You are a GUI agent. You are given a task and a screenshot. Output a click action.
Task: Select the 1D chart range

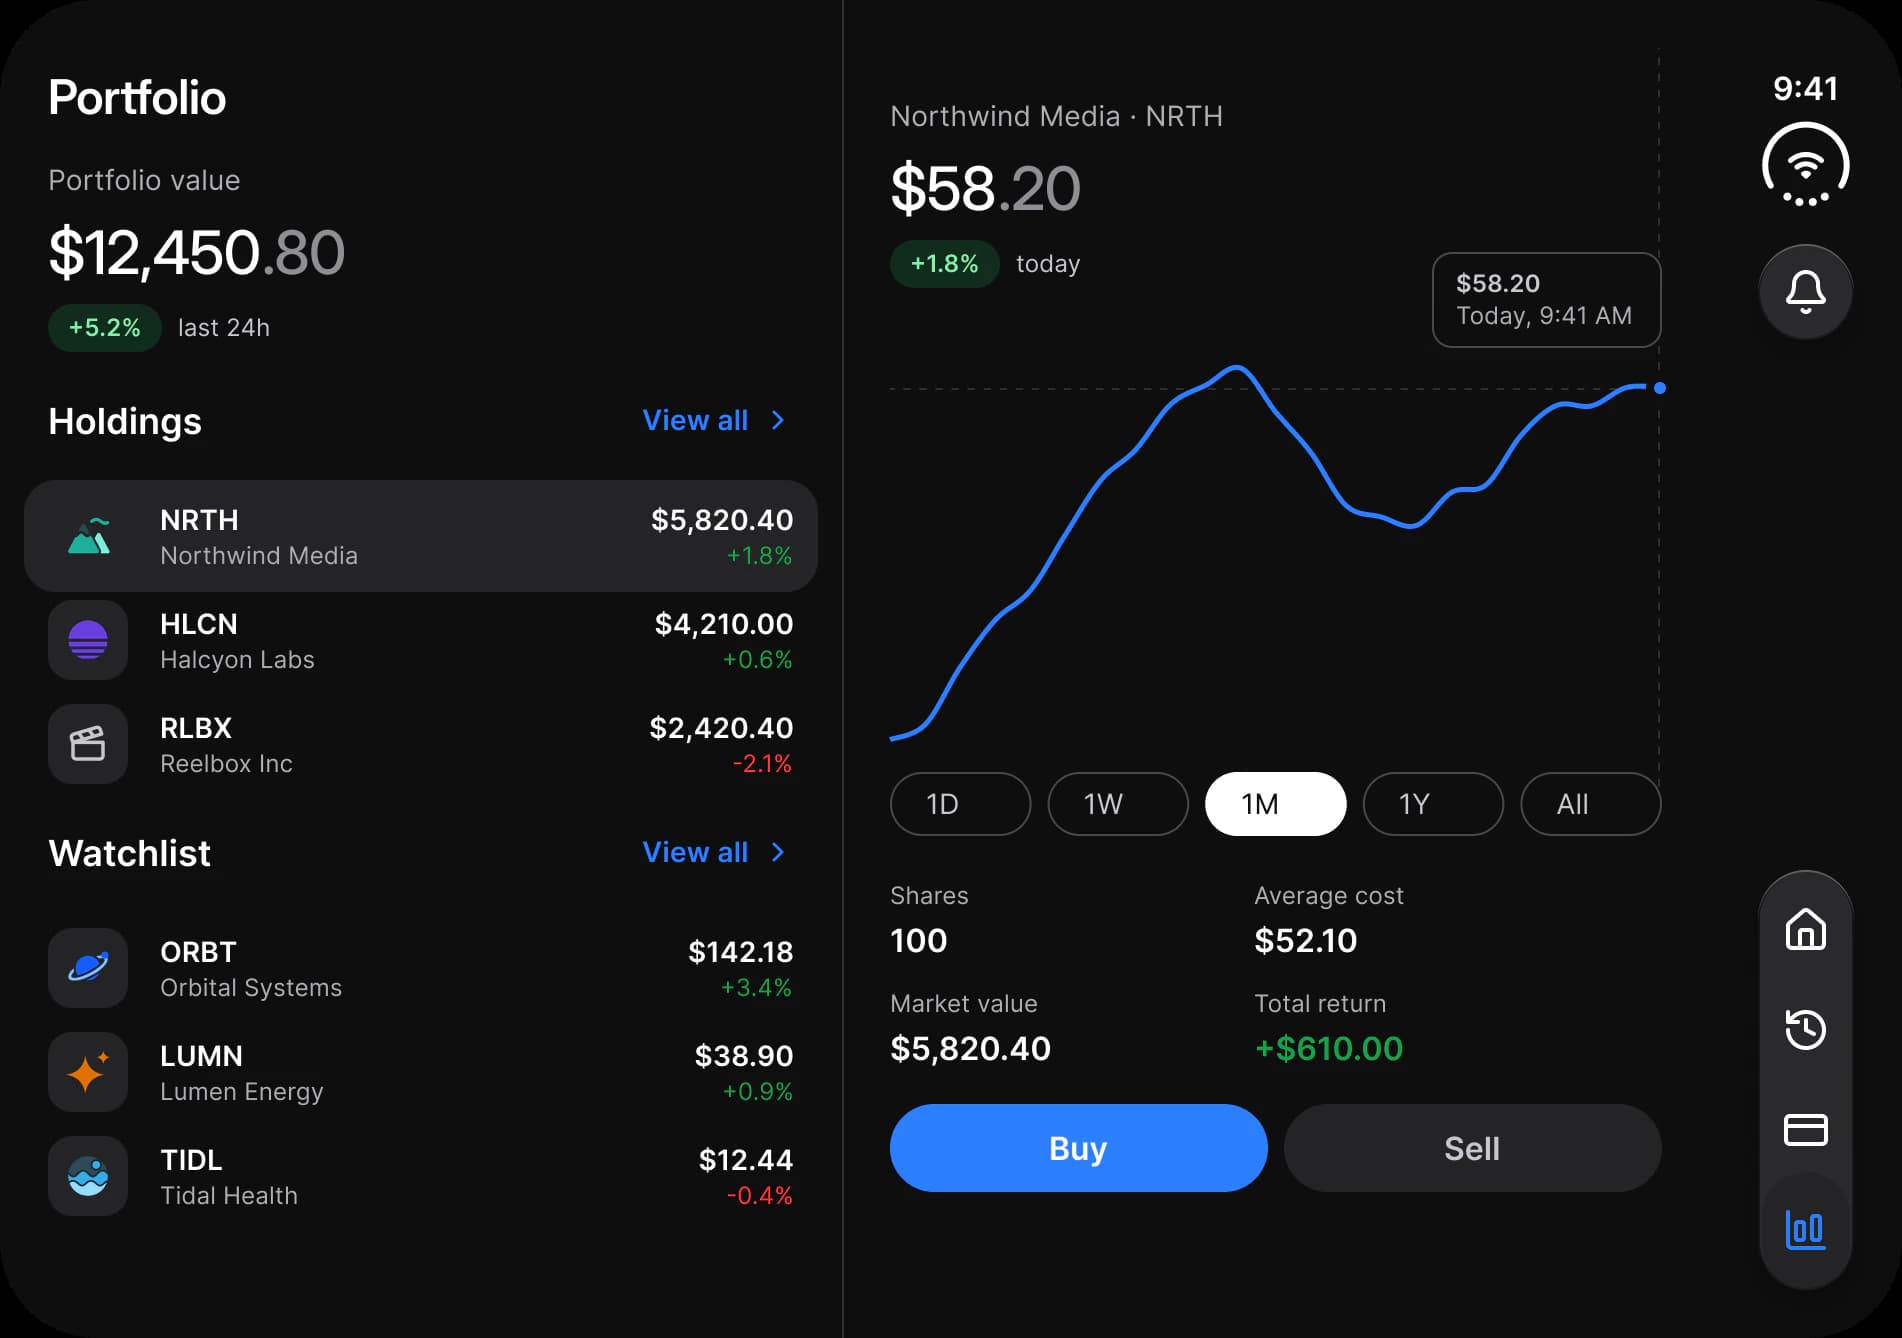960,804
